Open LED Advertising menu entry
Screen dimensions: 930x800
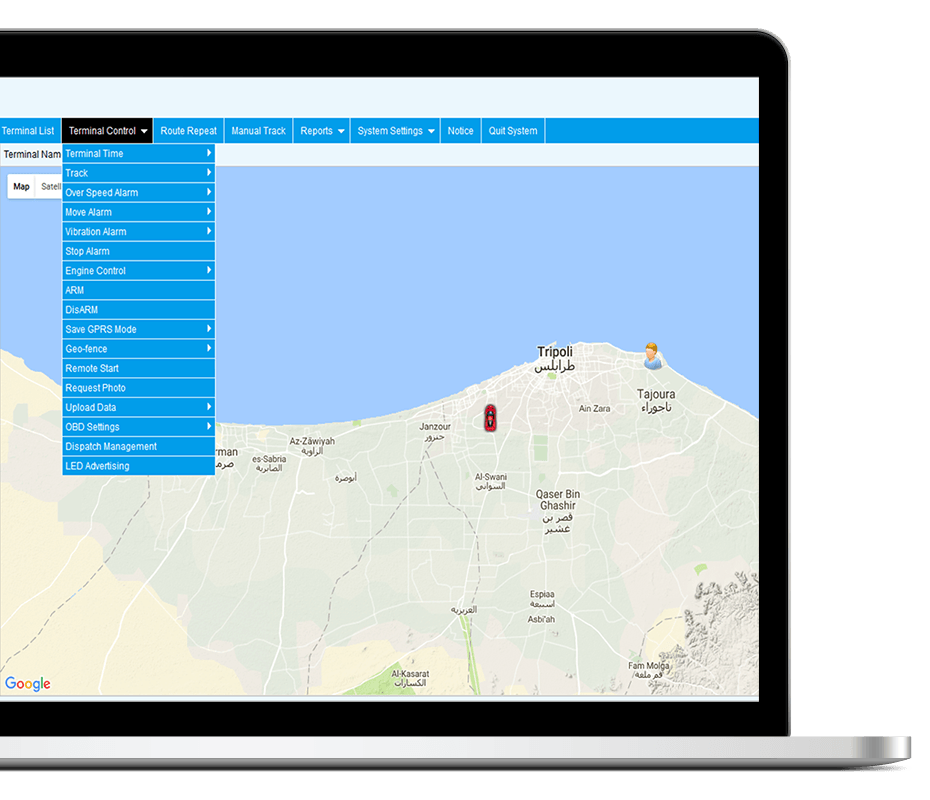point(138,466)
